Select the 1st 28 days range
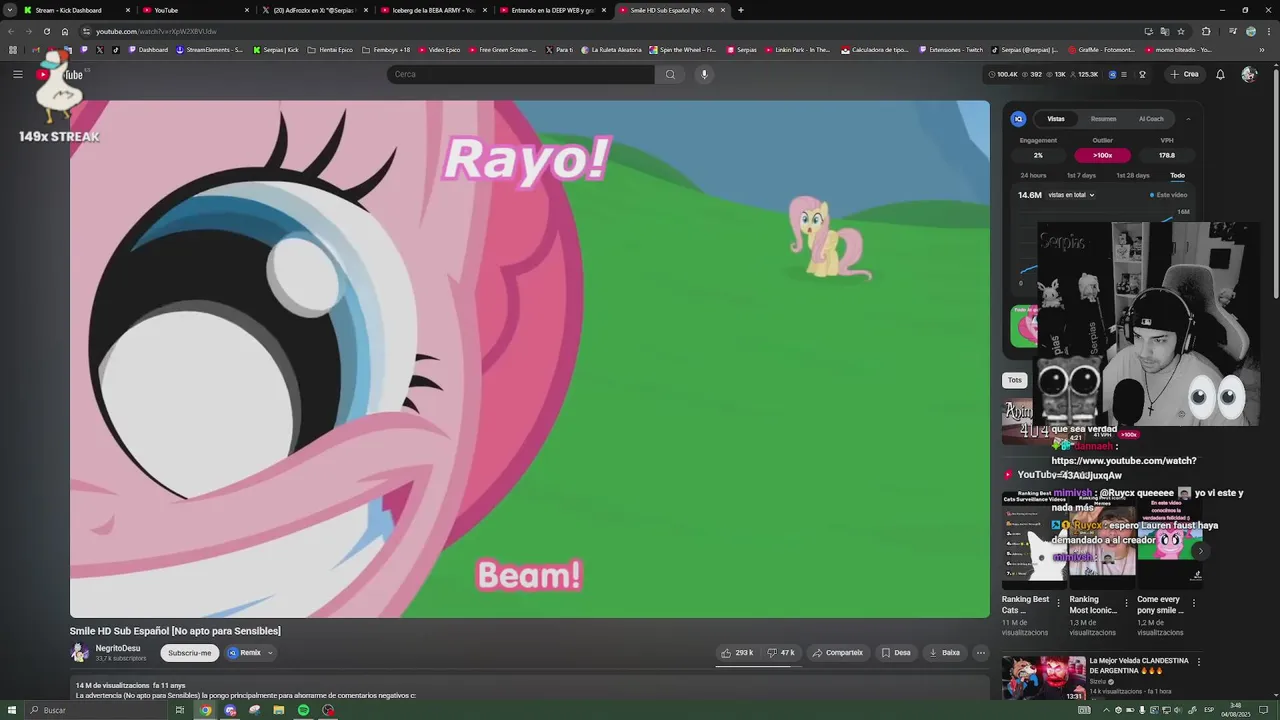This screenshot has height=720, width=1280. coord(1133,175)
